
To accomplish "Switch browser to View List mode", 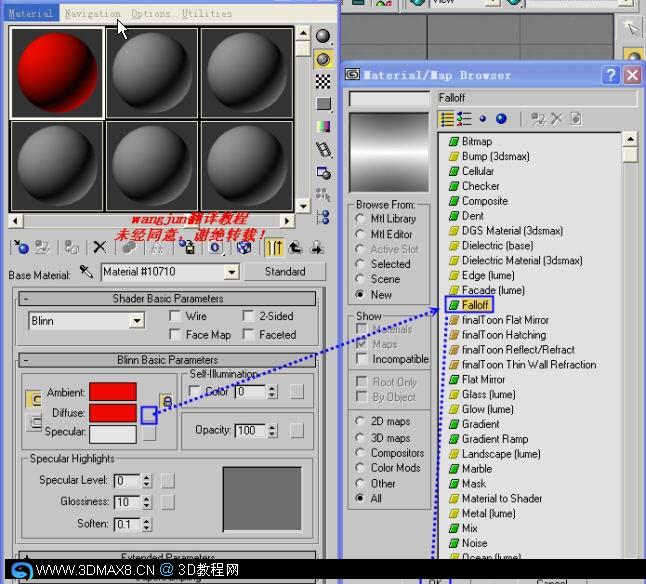I will 447,119.
